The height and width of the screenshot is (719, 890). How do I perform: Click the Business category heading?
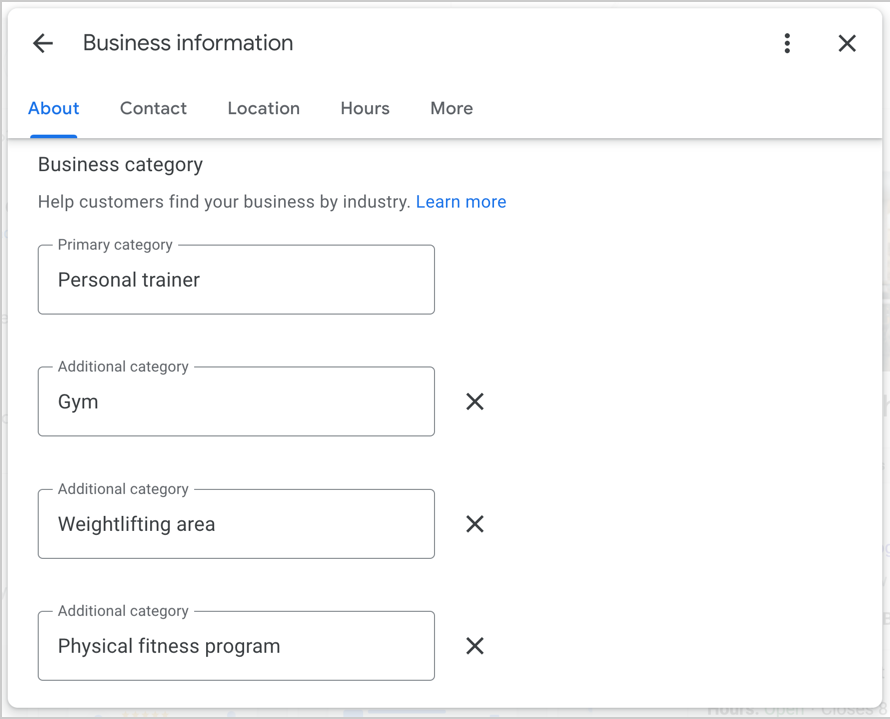tap(120, 165)
